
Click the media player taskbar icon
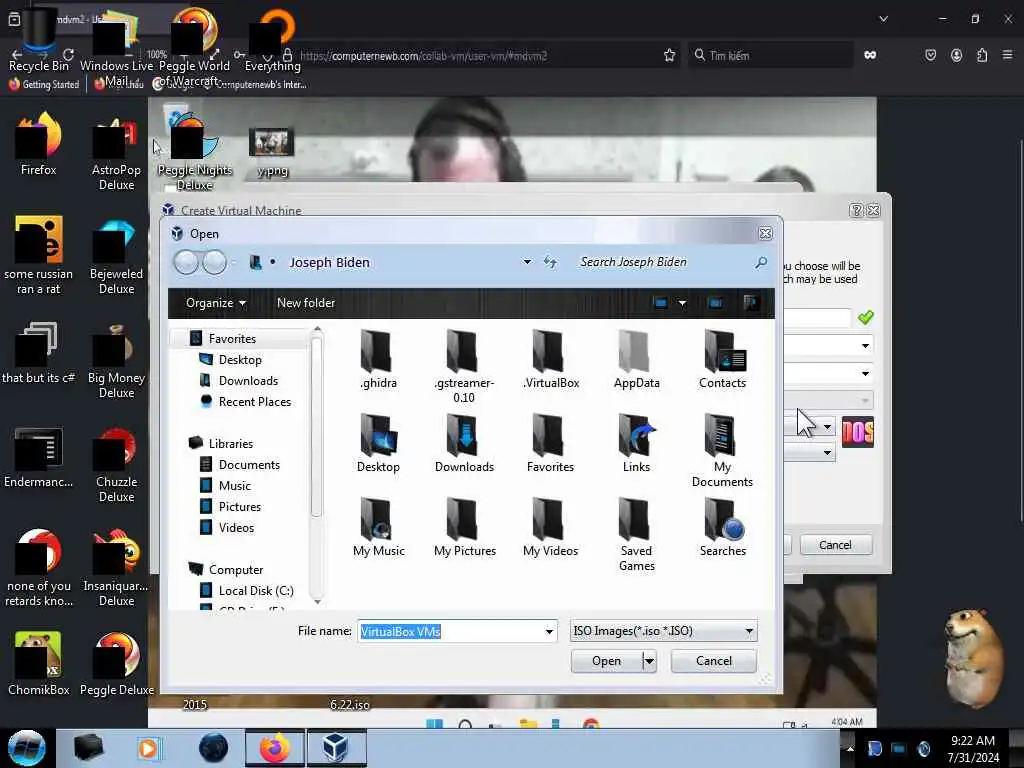point(148,748)
